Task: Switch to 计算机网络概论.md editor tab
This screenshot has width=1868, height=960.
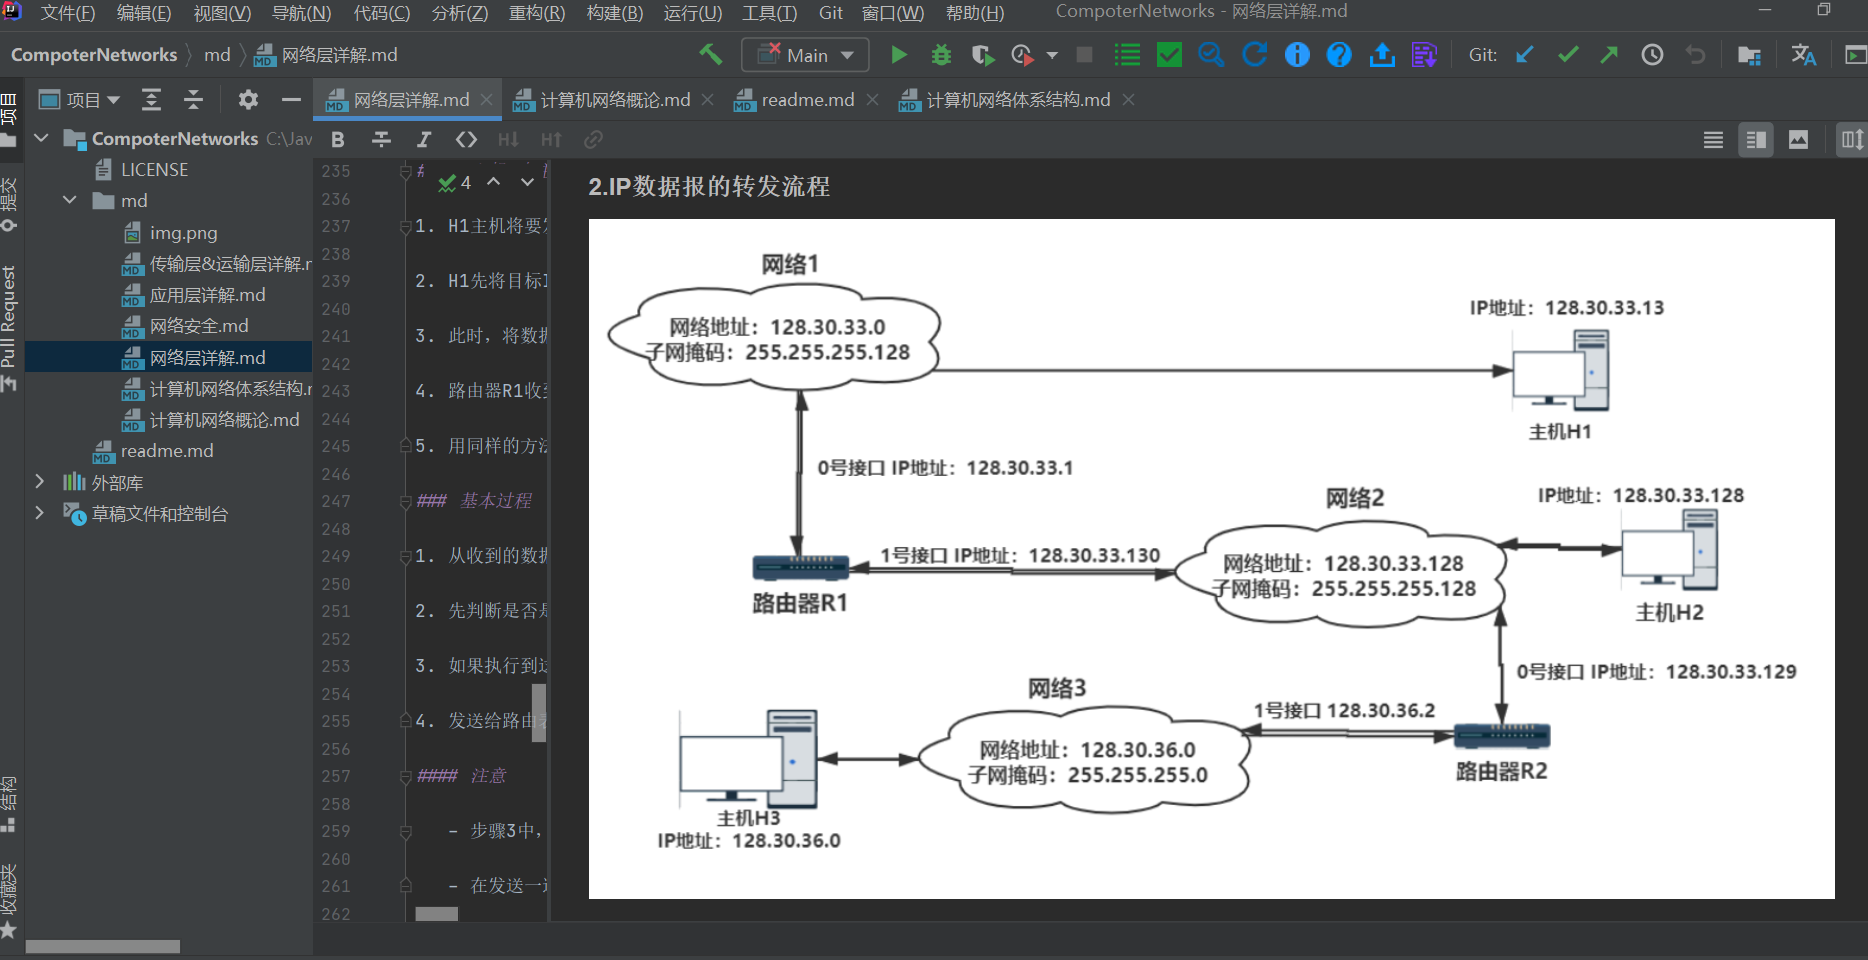Action: [615, 100]
